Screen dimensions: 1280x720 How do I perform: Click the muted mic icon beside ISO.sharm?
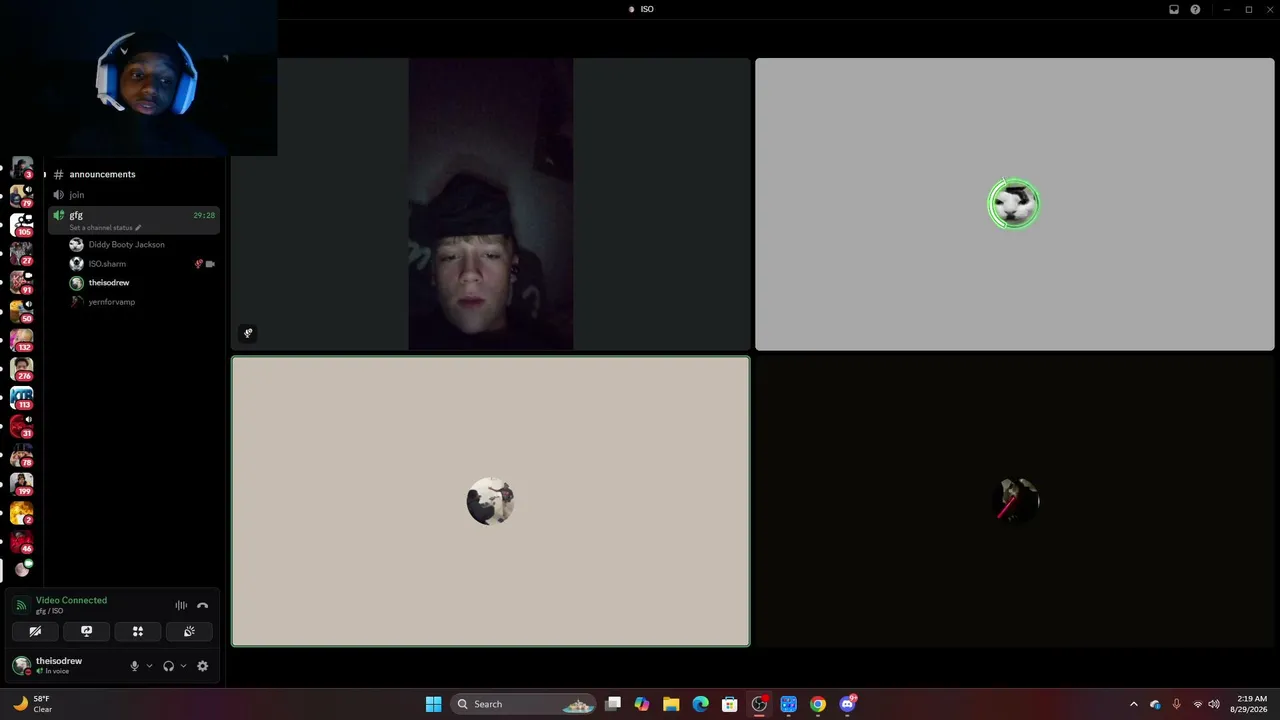pyautogui.click(x=198, y=264)
